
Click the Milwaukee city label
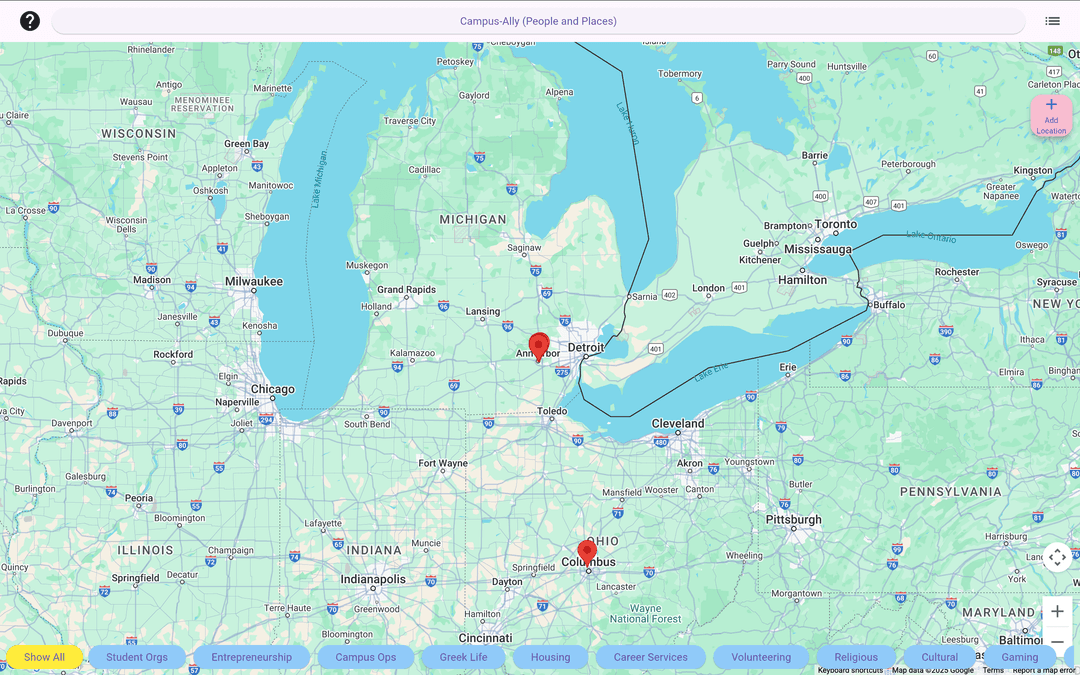point(254,281)
